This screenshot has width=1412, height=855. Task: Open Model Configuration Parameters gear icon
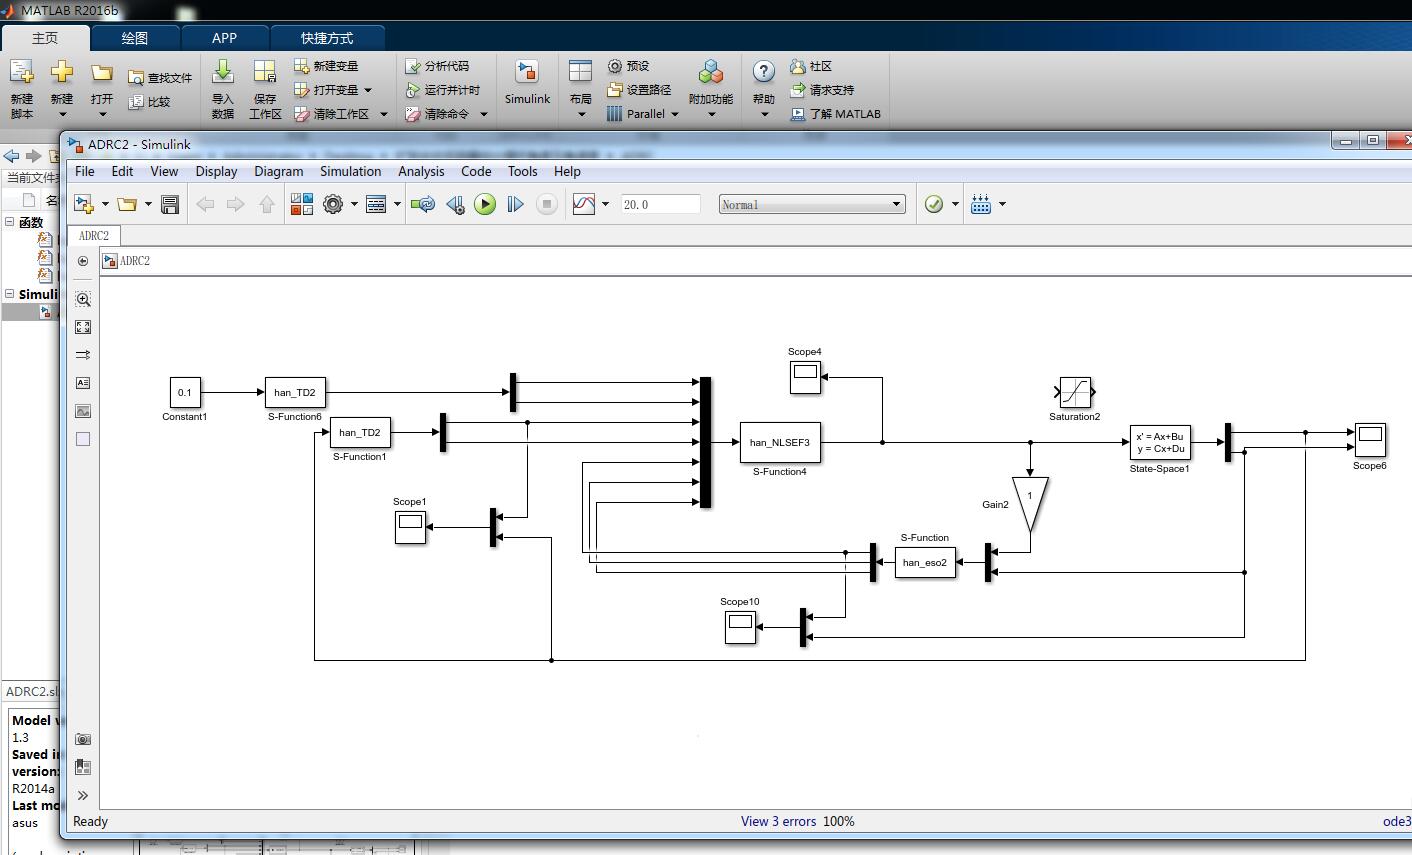[333, 204]
